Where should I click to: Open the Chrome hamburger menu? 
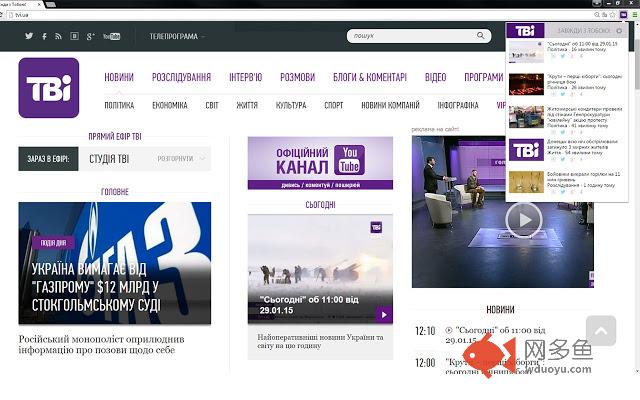633,16
